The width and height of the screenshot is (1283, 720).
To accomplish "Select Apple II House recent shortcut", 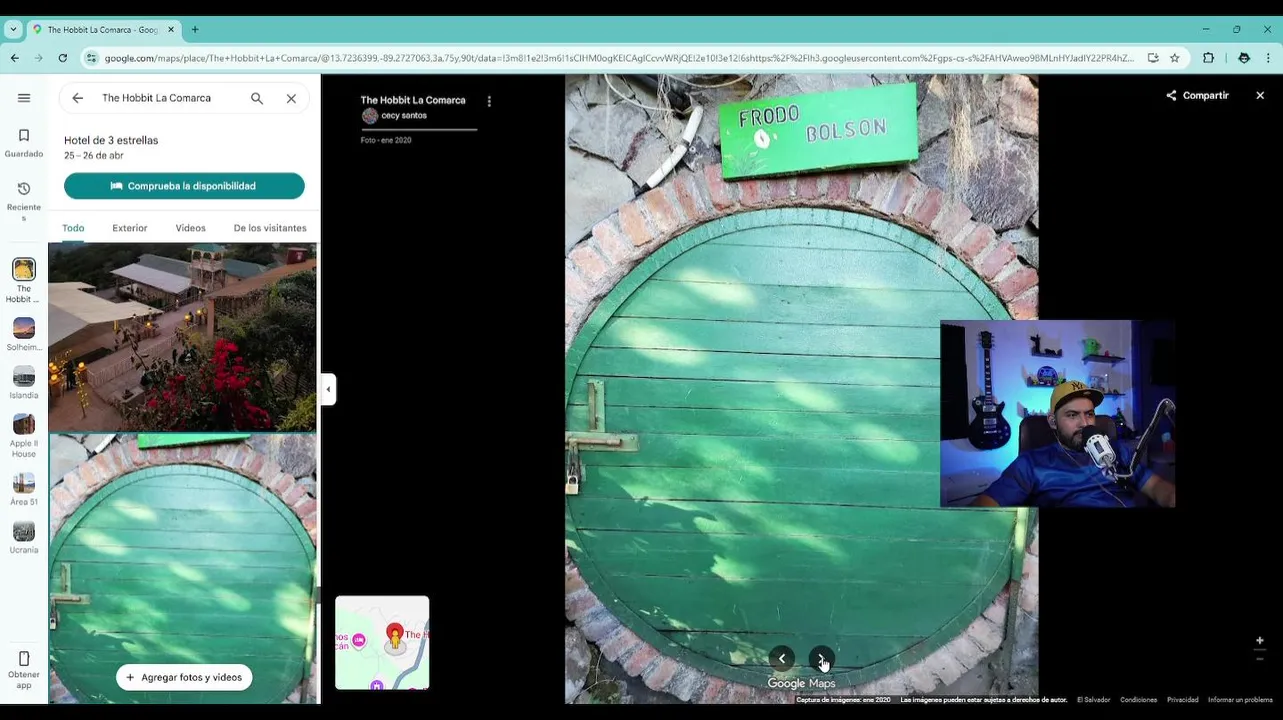I will click(x=24, y=436).
